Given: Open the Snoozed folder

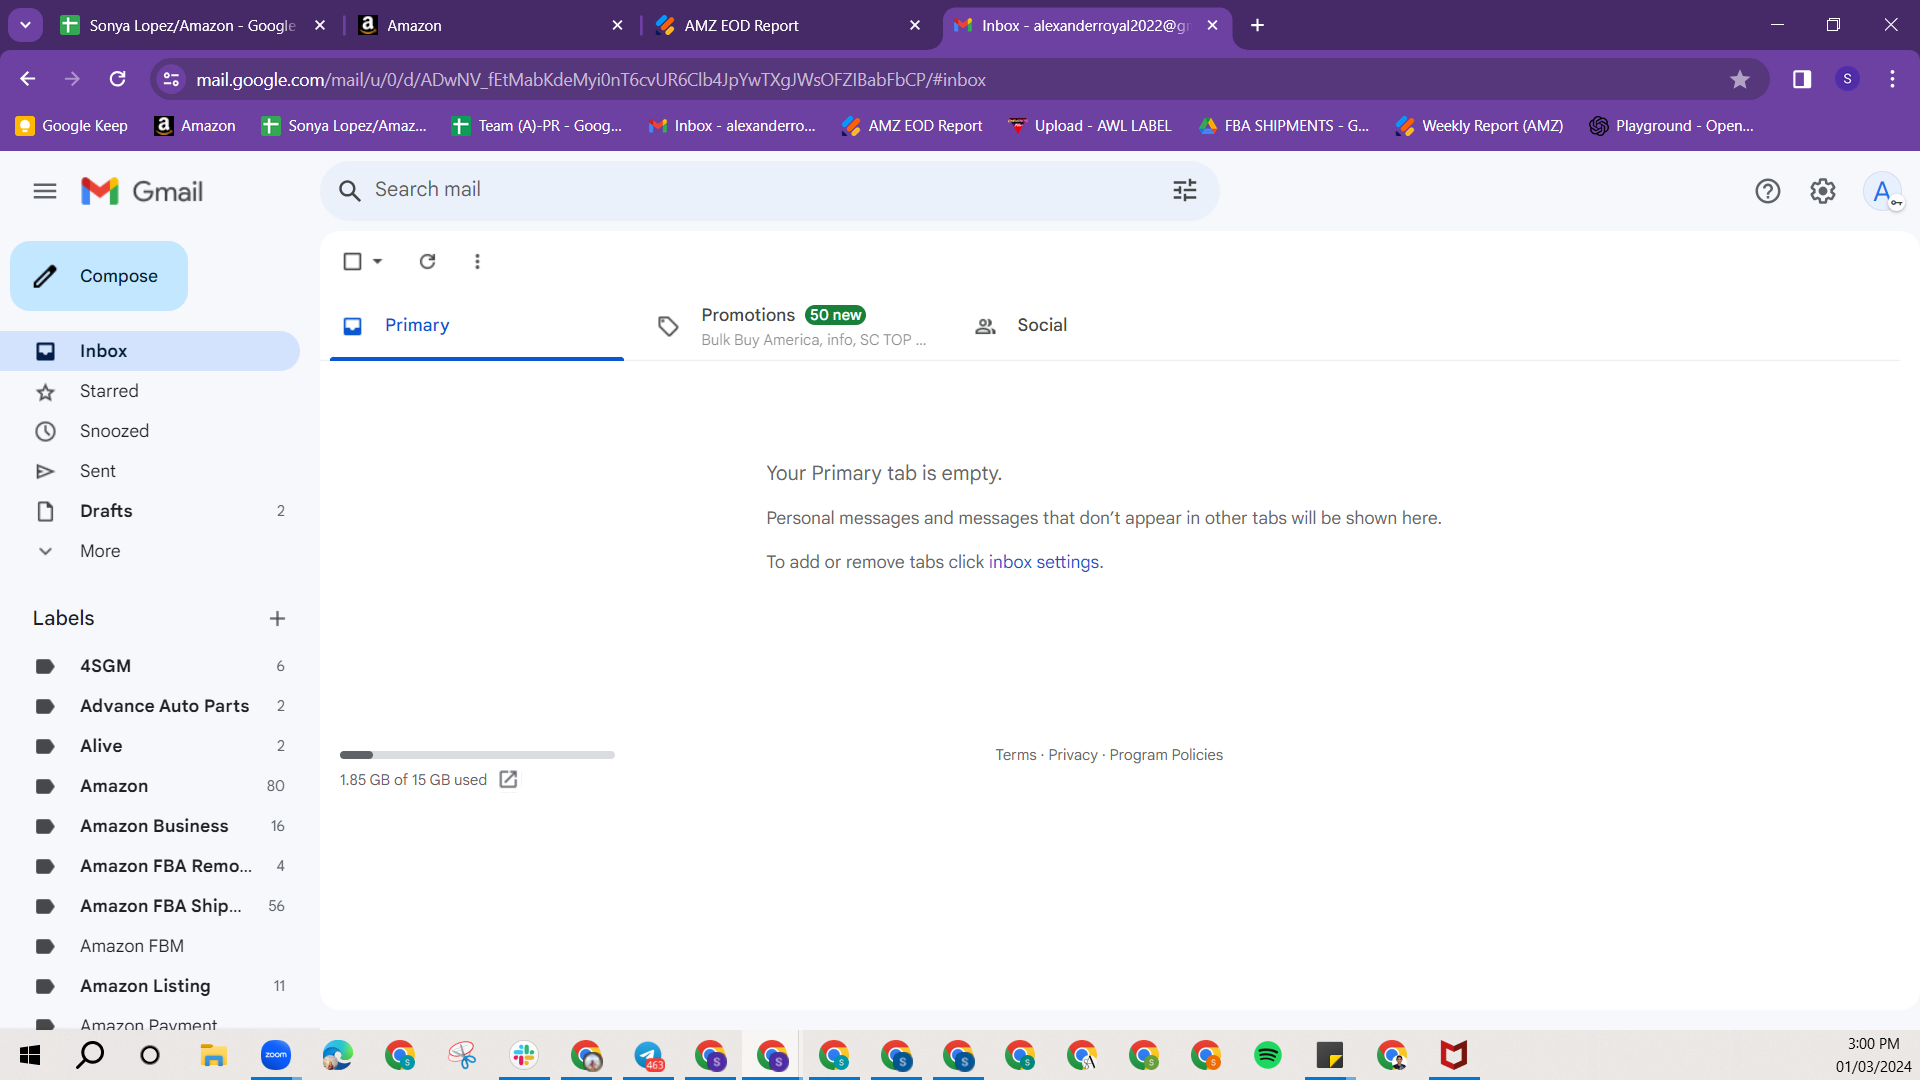Looking at the screenshot, I should (x=150, y=431).
